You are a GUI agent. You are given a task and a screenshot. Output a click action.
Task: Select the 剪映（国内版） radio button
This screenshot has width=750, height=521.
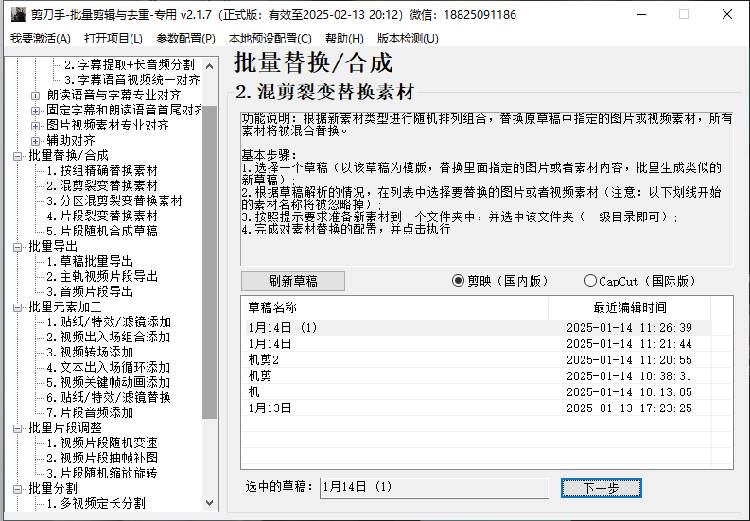[x=459, y=281]
